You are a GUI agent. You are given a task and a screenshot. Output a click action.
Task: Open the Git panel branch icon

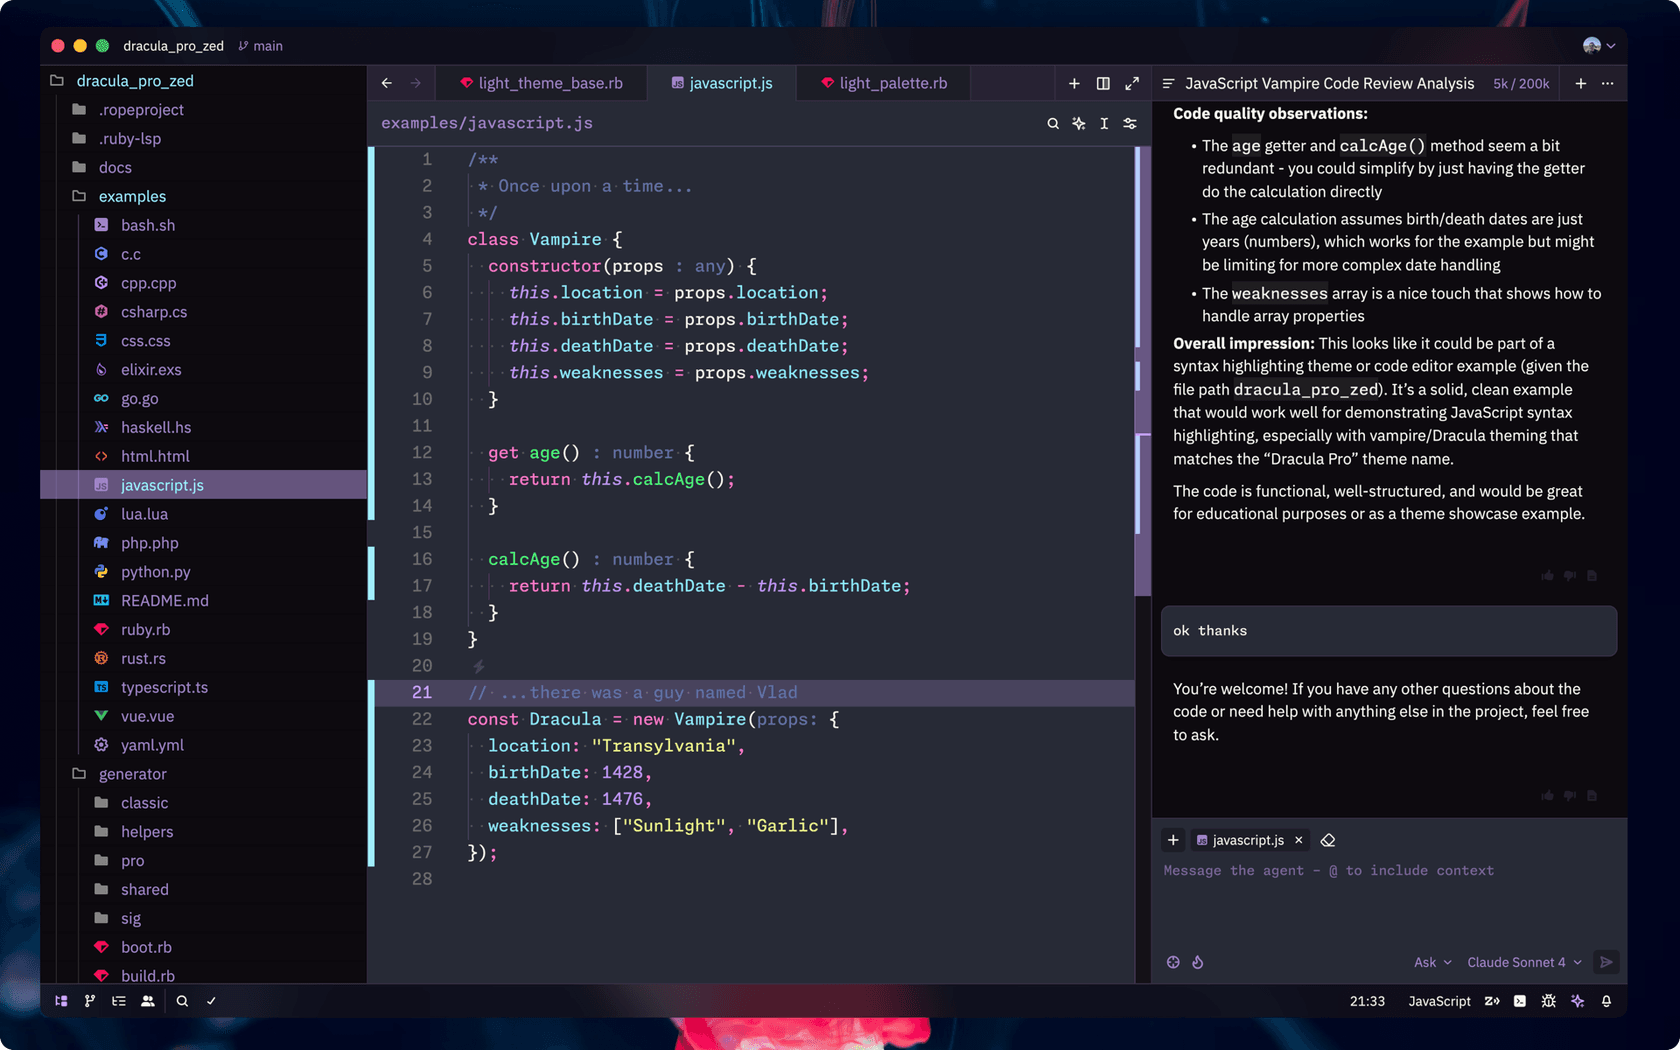[90, 1001]
